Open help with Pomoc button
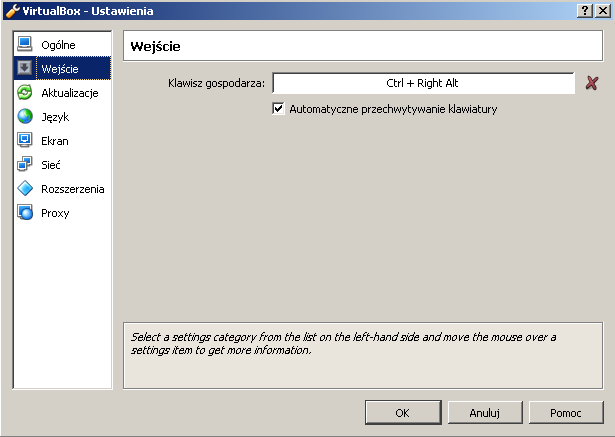 coord(566,412)
